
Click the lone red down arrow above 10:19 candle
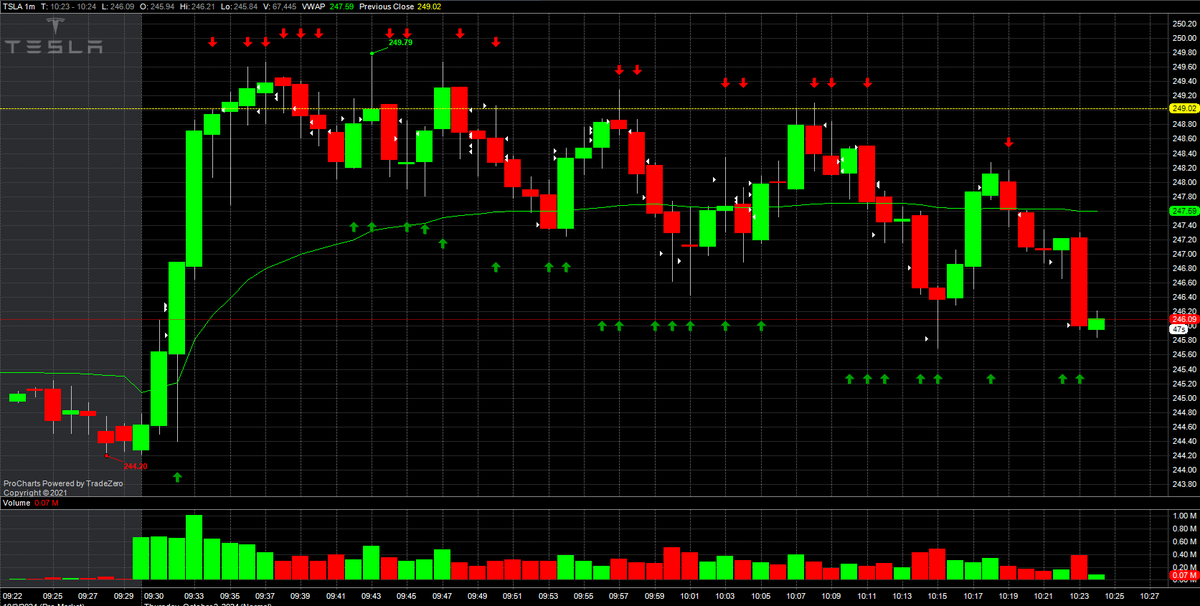click(1009, 143)
